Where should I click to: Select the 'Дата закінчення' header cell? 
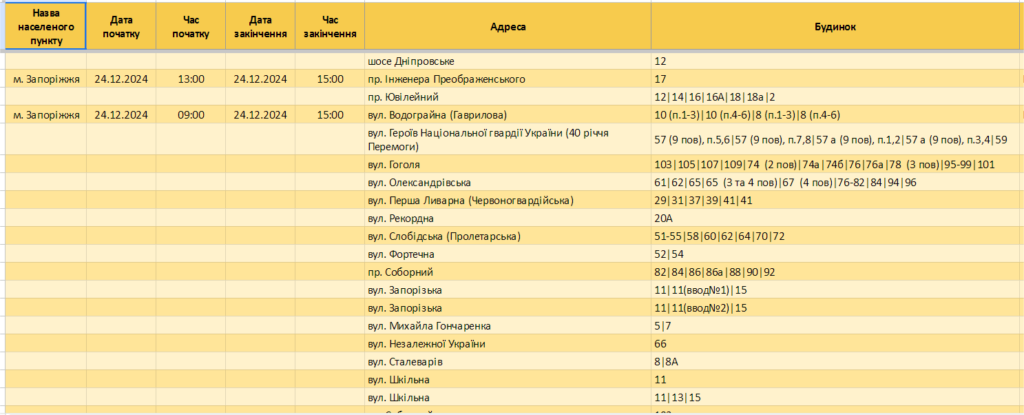[x=261, y=26]
